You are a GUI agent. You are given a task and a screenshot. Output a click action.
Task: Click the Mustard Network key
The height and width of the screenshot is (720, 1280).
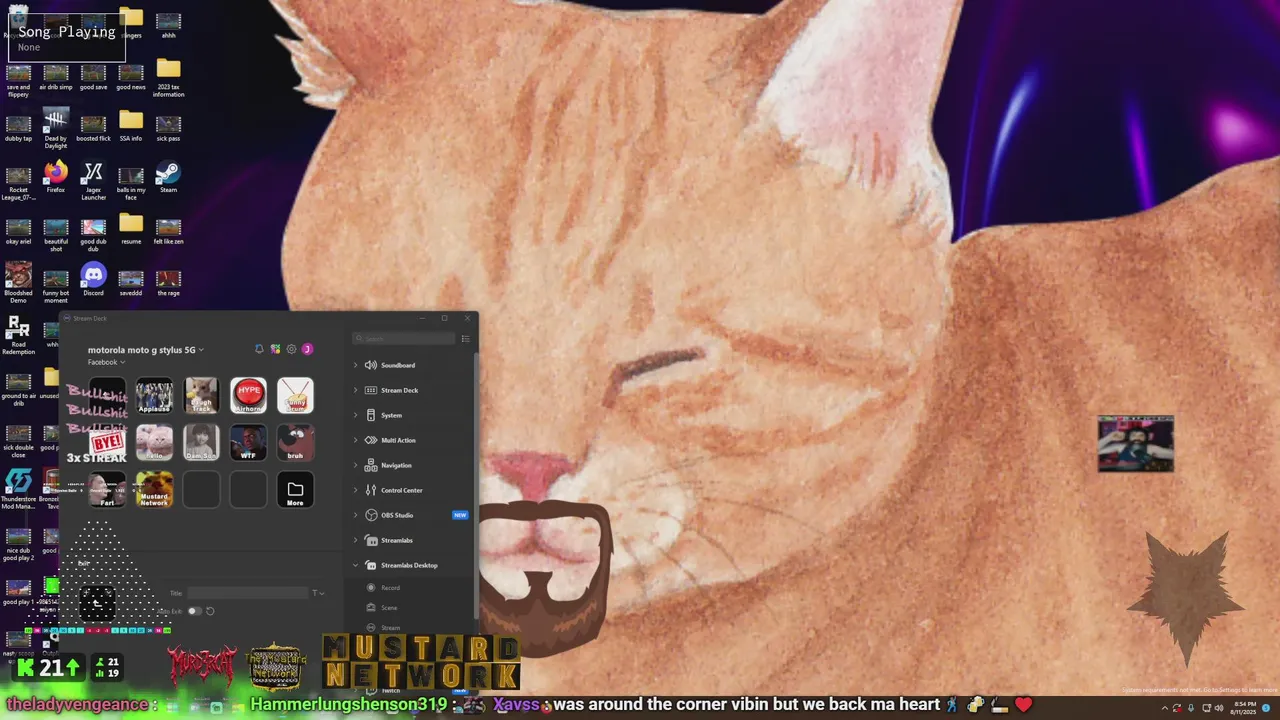point(154,490)
